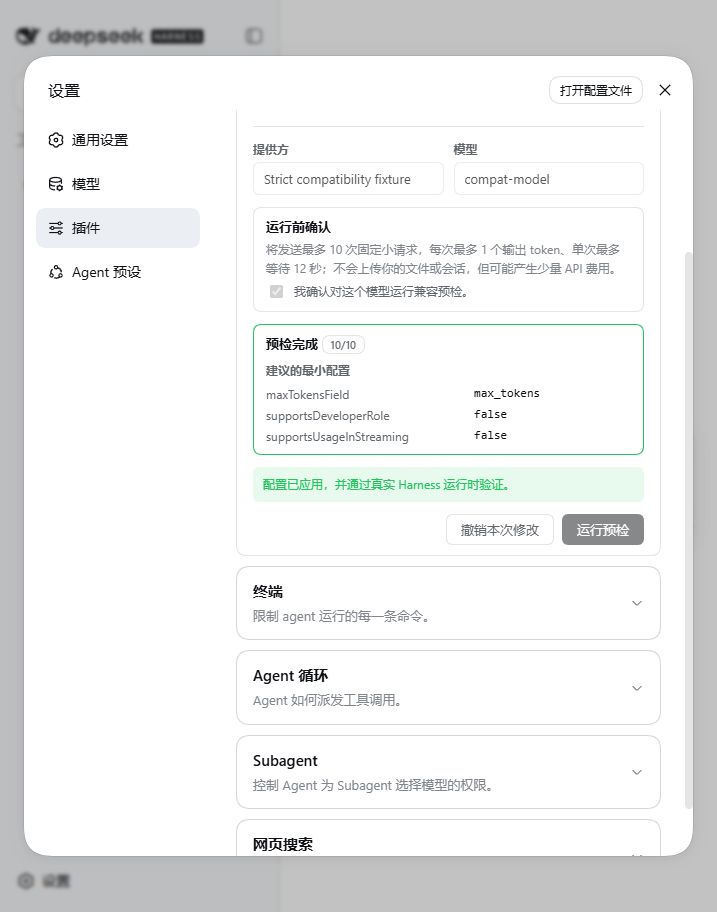
Task: Click the 控制 Agent 为 Subagent 选择模型的权限 description
Action: [373, 785]
